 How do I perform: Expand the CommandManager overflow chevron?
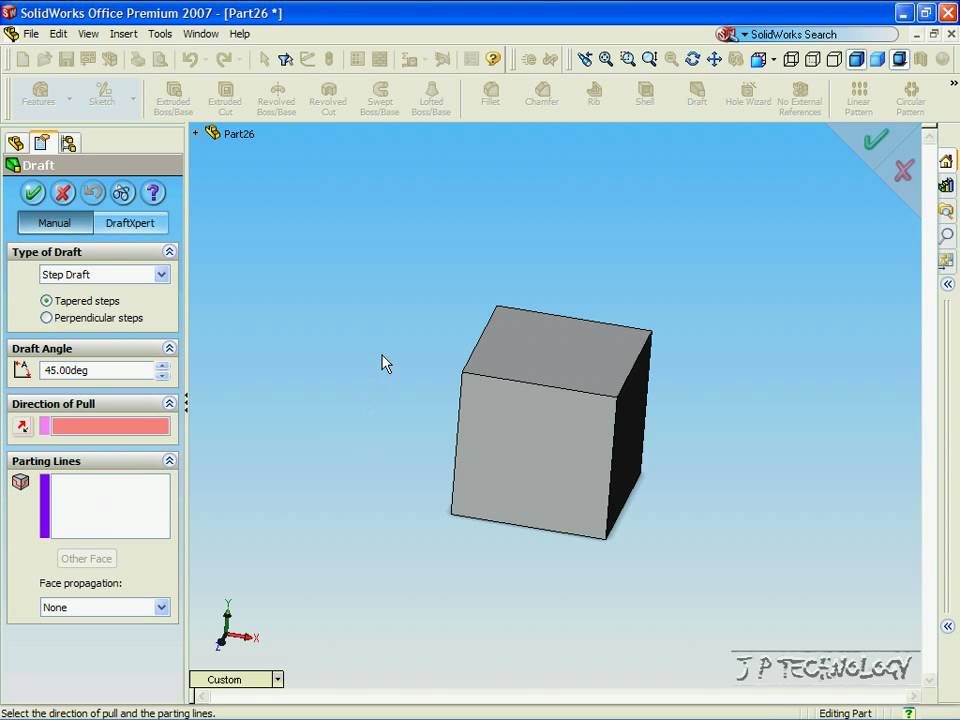point(953,83)
